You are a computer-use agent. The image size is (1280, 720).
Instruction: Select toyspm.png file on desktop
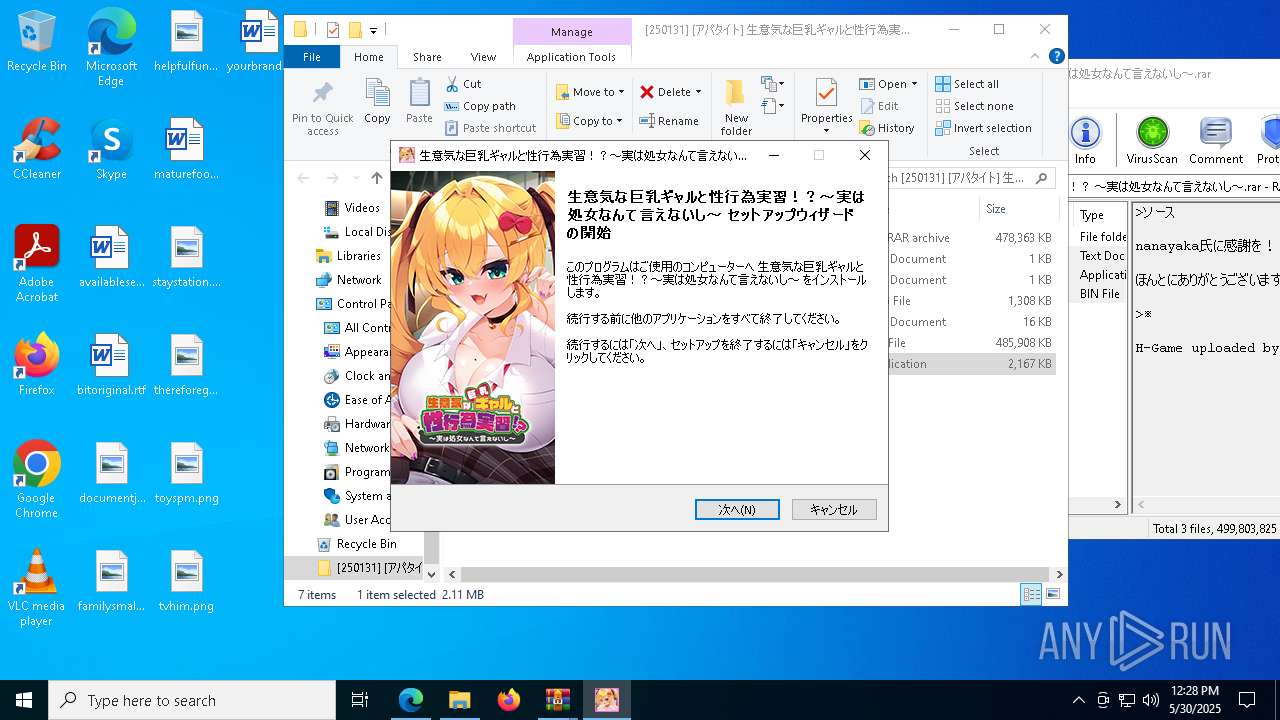pos(187,473)
